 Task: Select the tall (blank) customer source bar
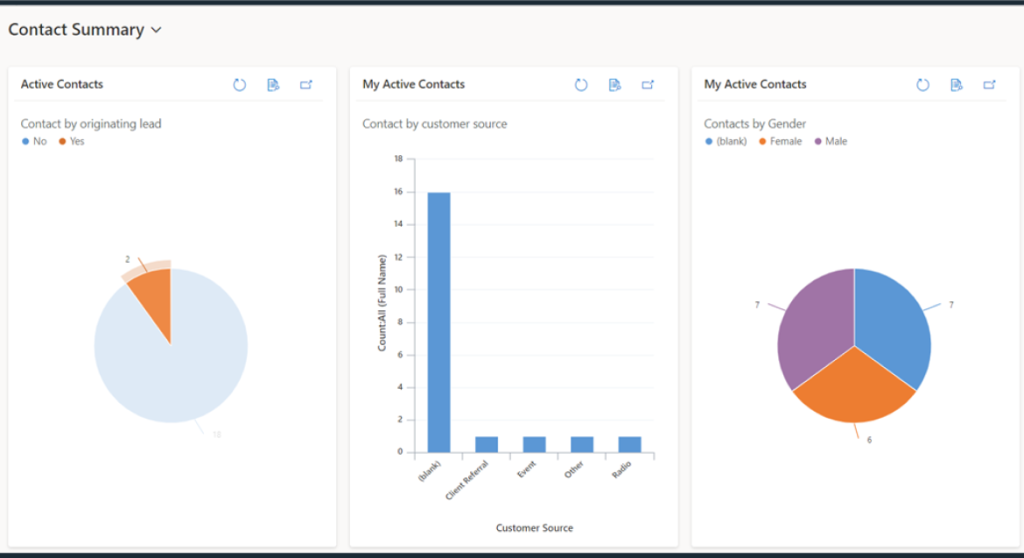coord(439,320)
